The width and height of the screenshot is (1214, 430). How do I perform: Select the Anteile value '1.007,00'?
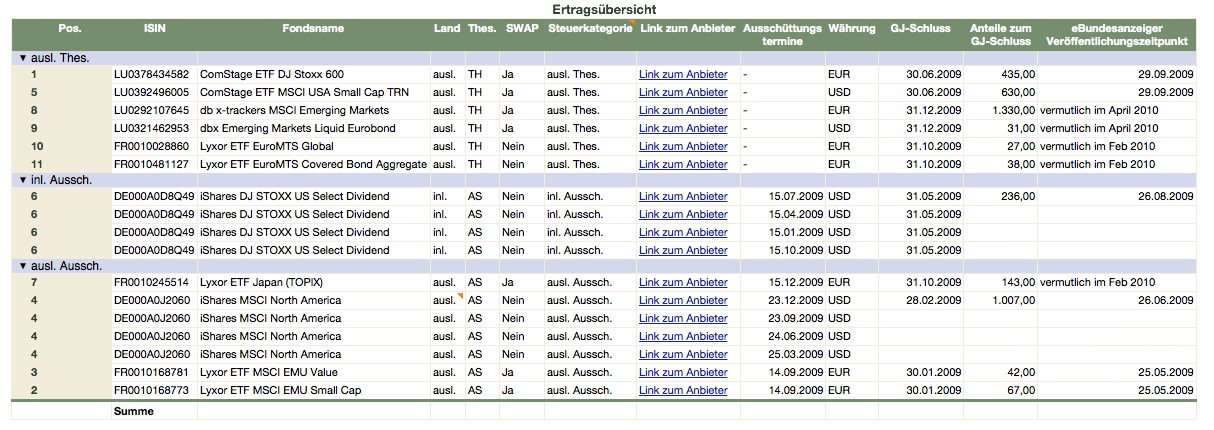tap(1013, 300)
